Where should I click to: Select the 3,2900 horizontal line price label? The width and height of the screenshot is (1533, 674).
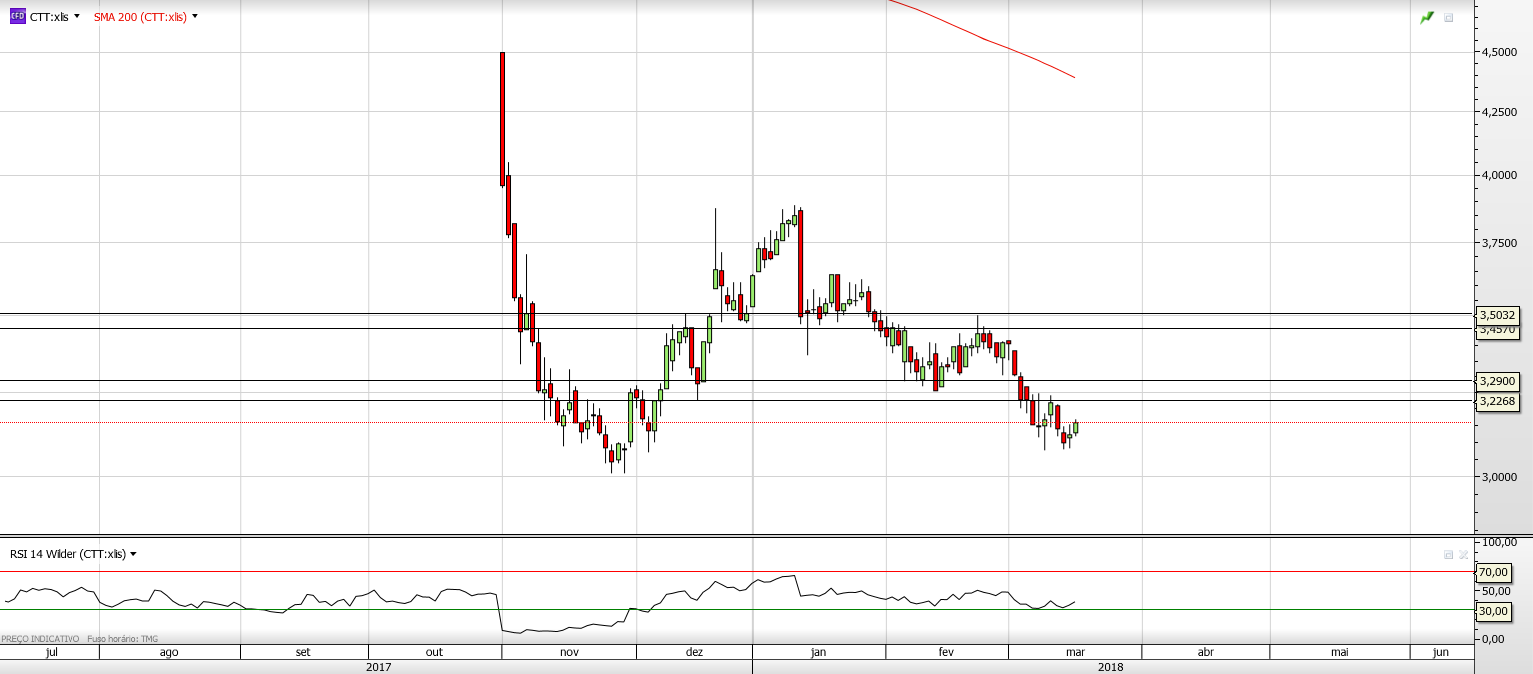click(1498, 380)
